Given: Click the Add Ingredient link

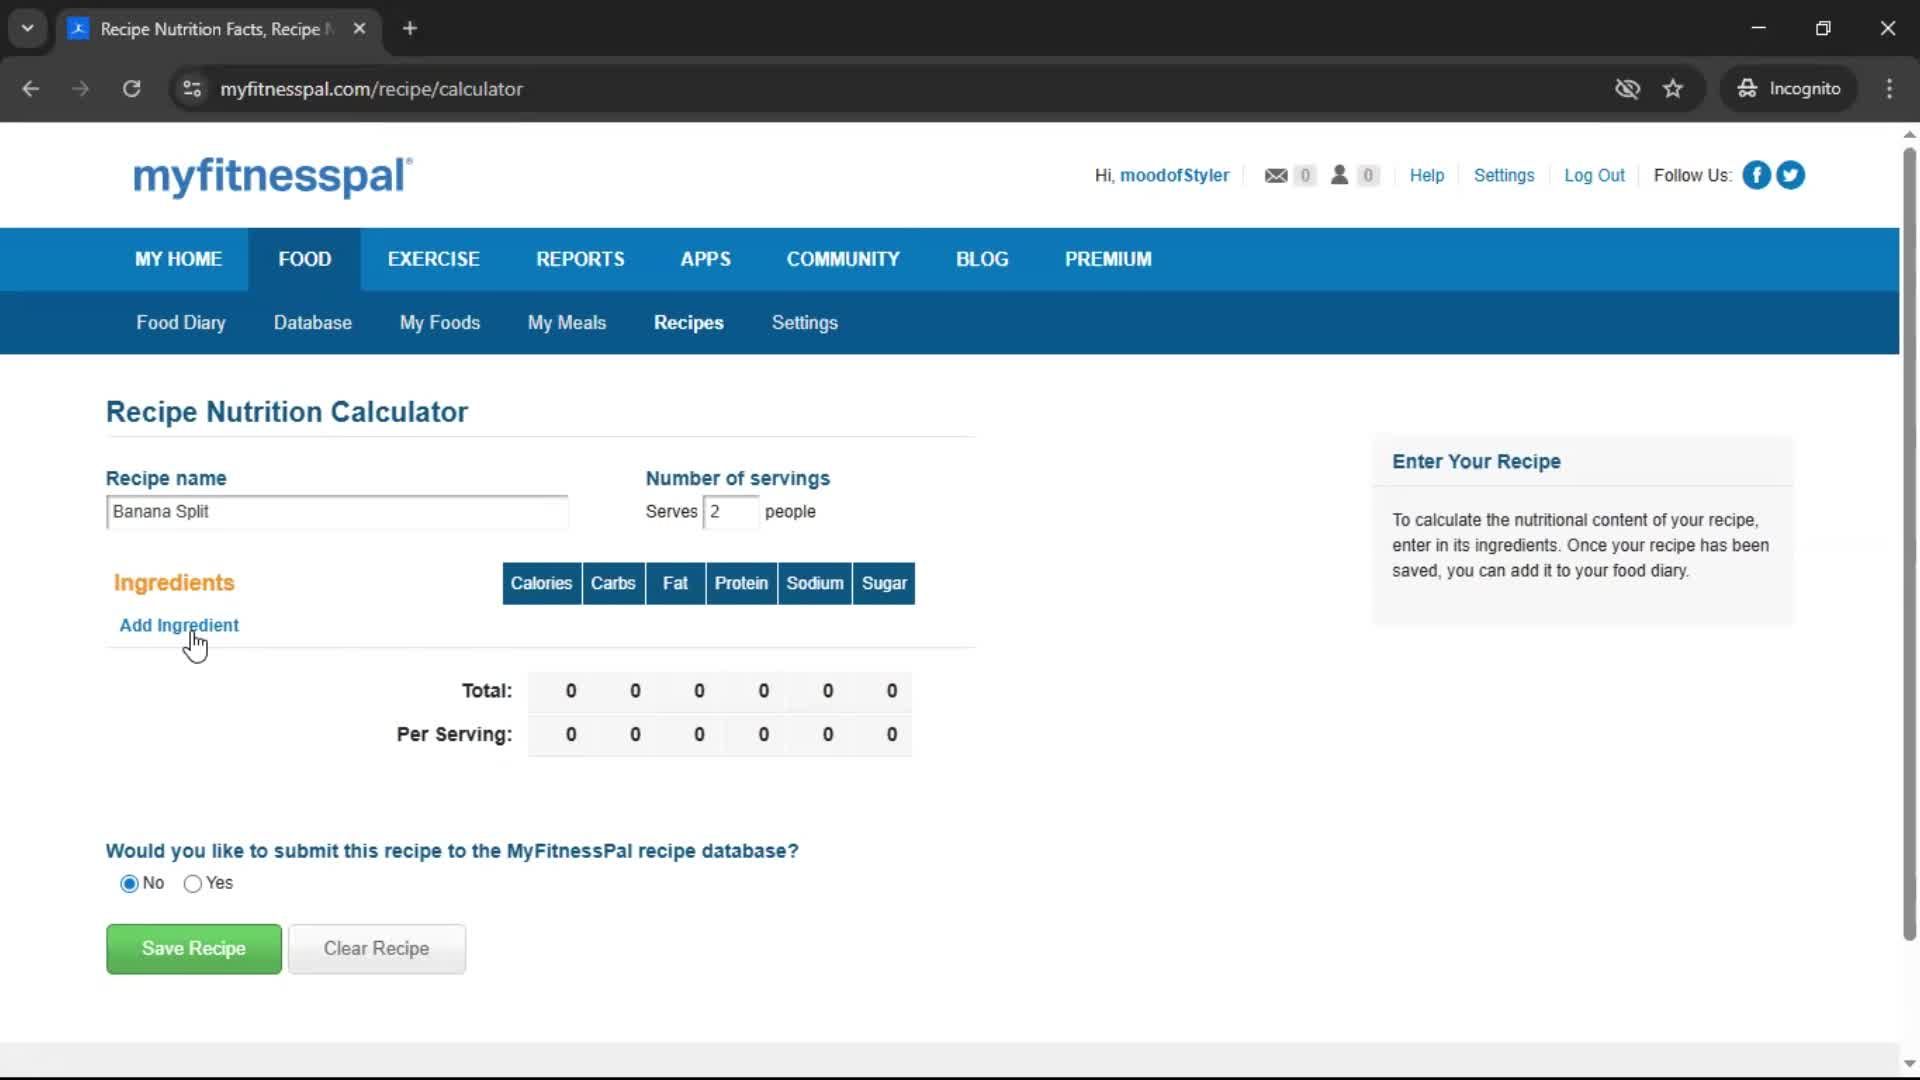Looking at the screenshot, I should click(x=179, y=625).
